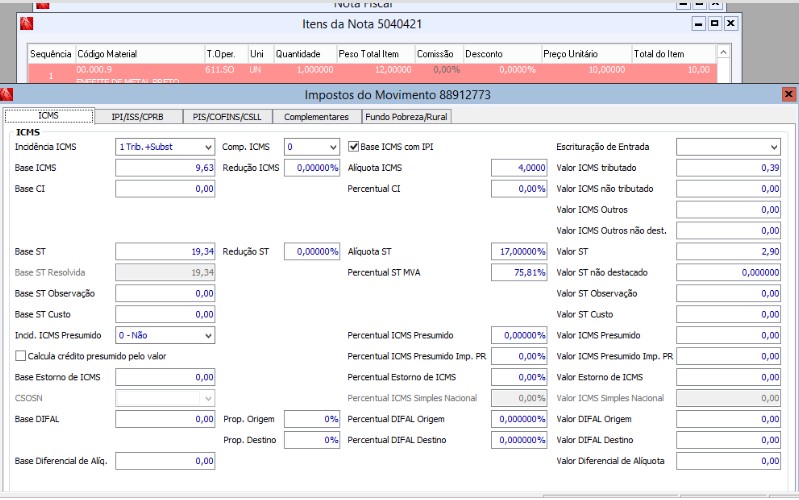Uncheck Base ICMS com IPI checkbox
Screen dimensions: 799x500
(x=353, y=147)
